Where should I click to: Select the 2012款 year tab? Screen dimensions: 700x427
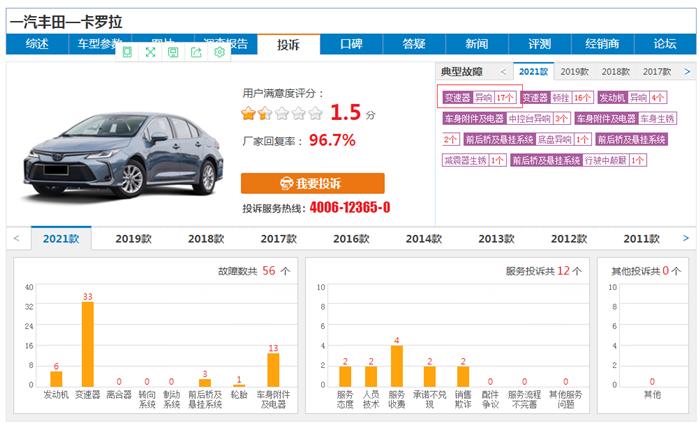[x=569, y=239]
